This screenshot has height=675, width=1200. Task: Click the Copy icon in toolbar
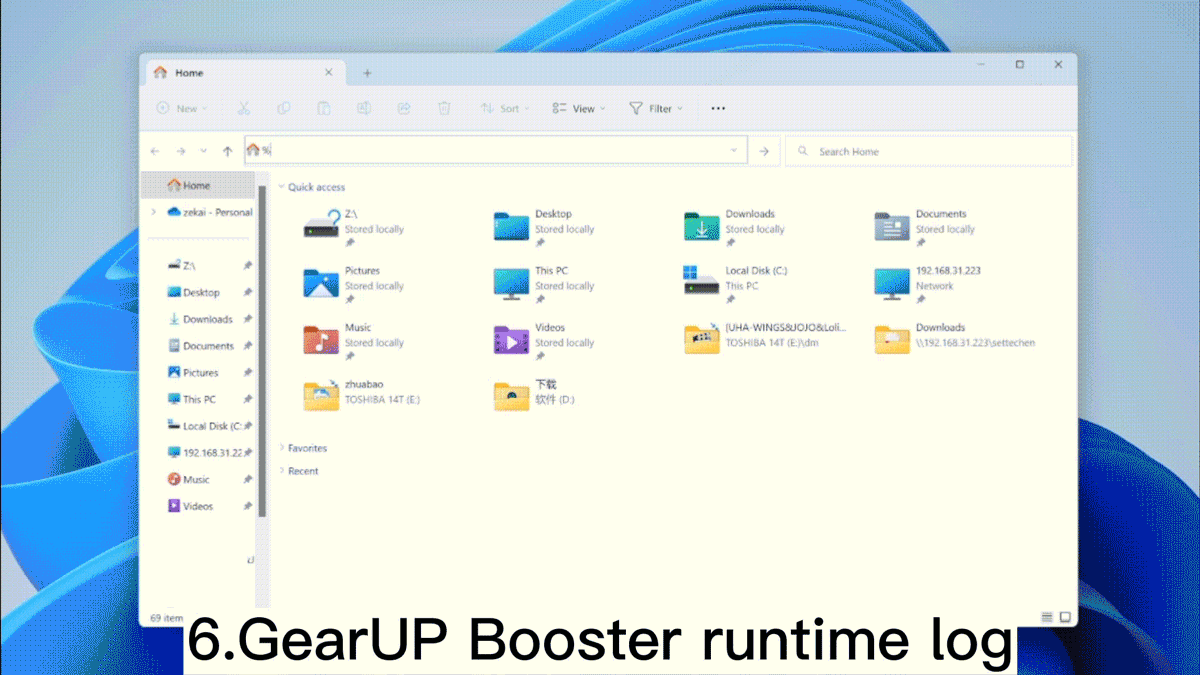(x=283, y=108)
